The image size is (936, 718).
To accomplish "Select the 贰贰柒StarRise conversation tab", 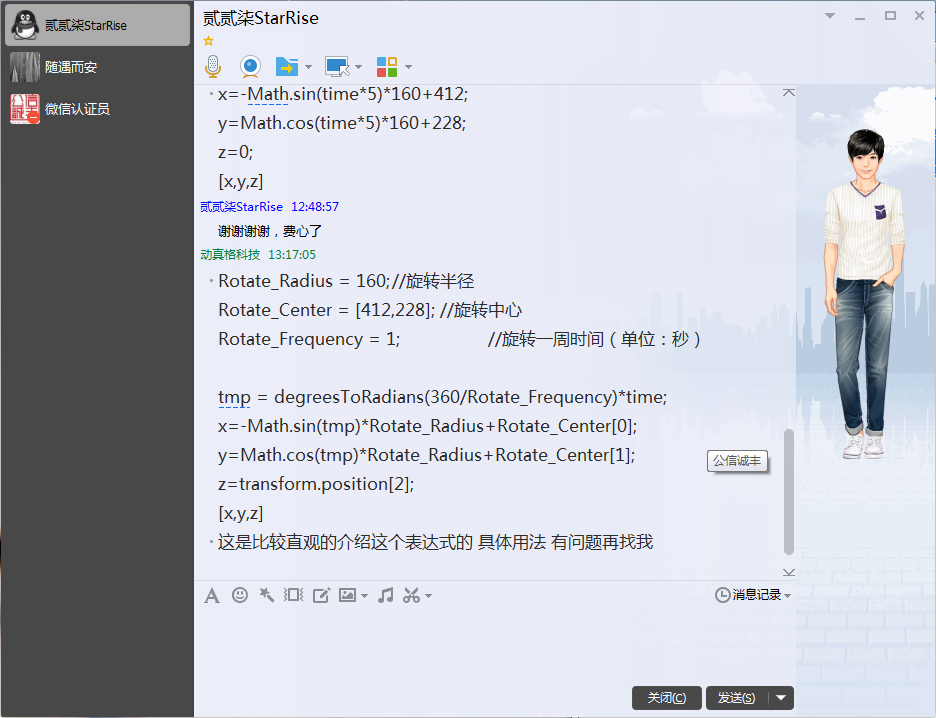I will [97, 25].
